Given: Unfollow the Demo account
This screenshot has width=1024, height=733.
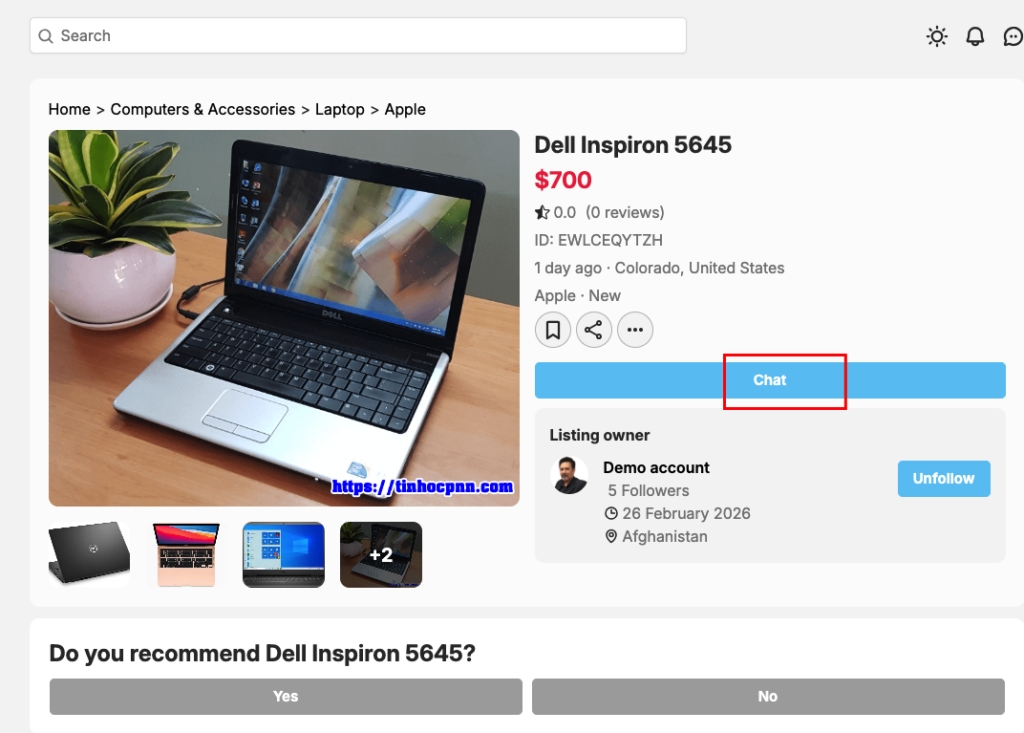Looking at the screenshot, I should pos(943,479).
